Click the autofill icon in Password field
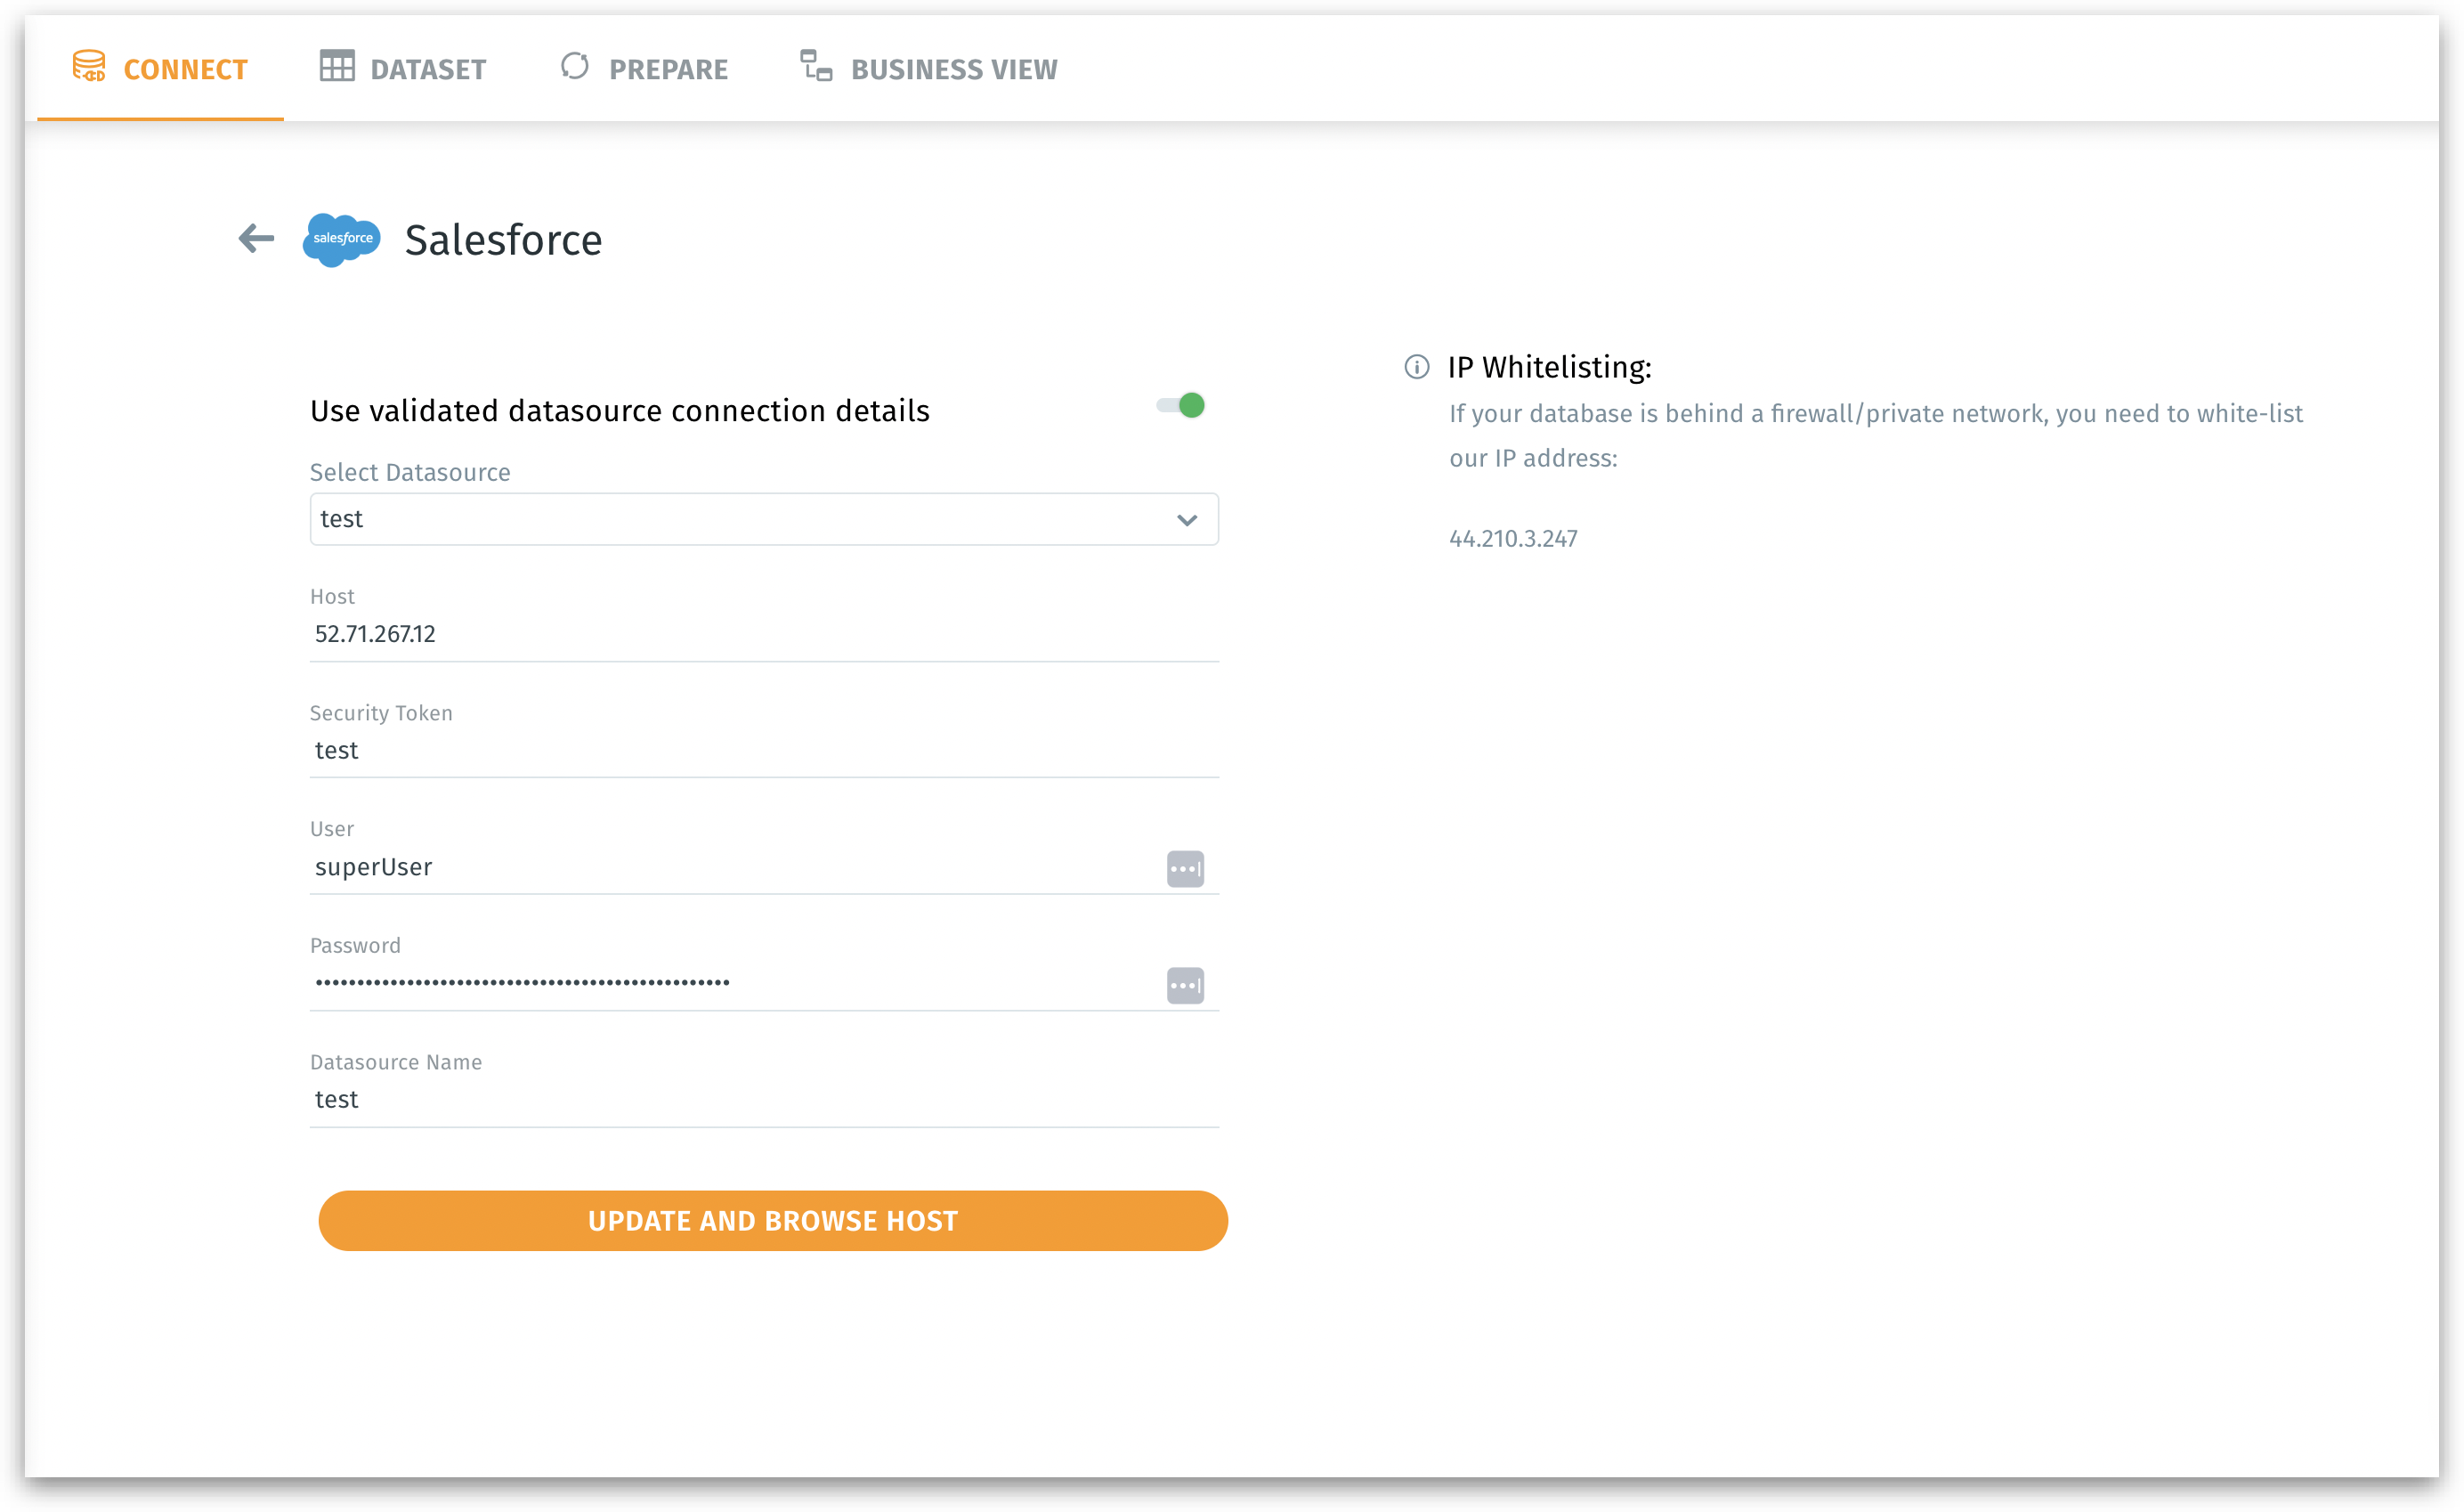Viewport: 2464px width, 1512px height. pyautogui.click(x=1185, y=985)
